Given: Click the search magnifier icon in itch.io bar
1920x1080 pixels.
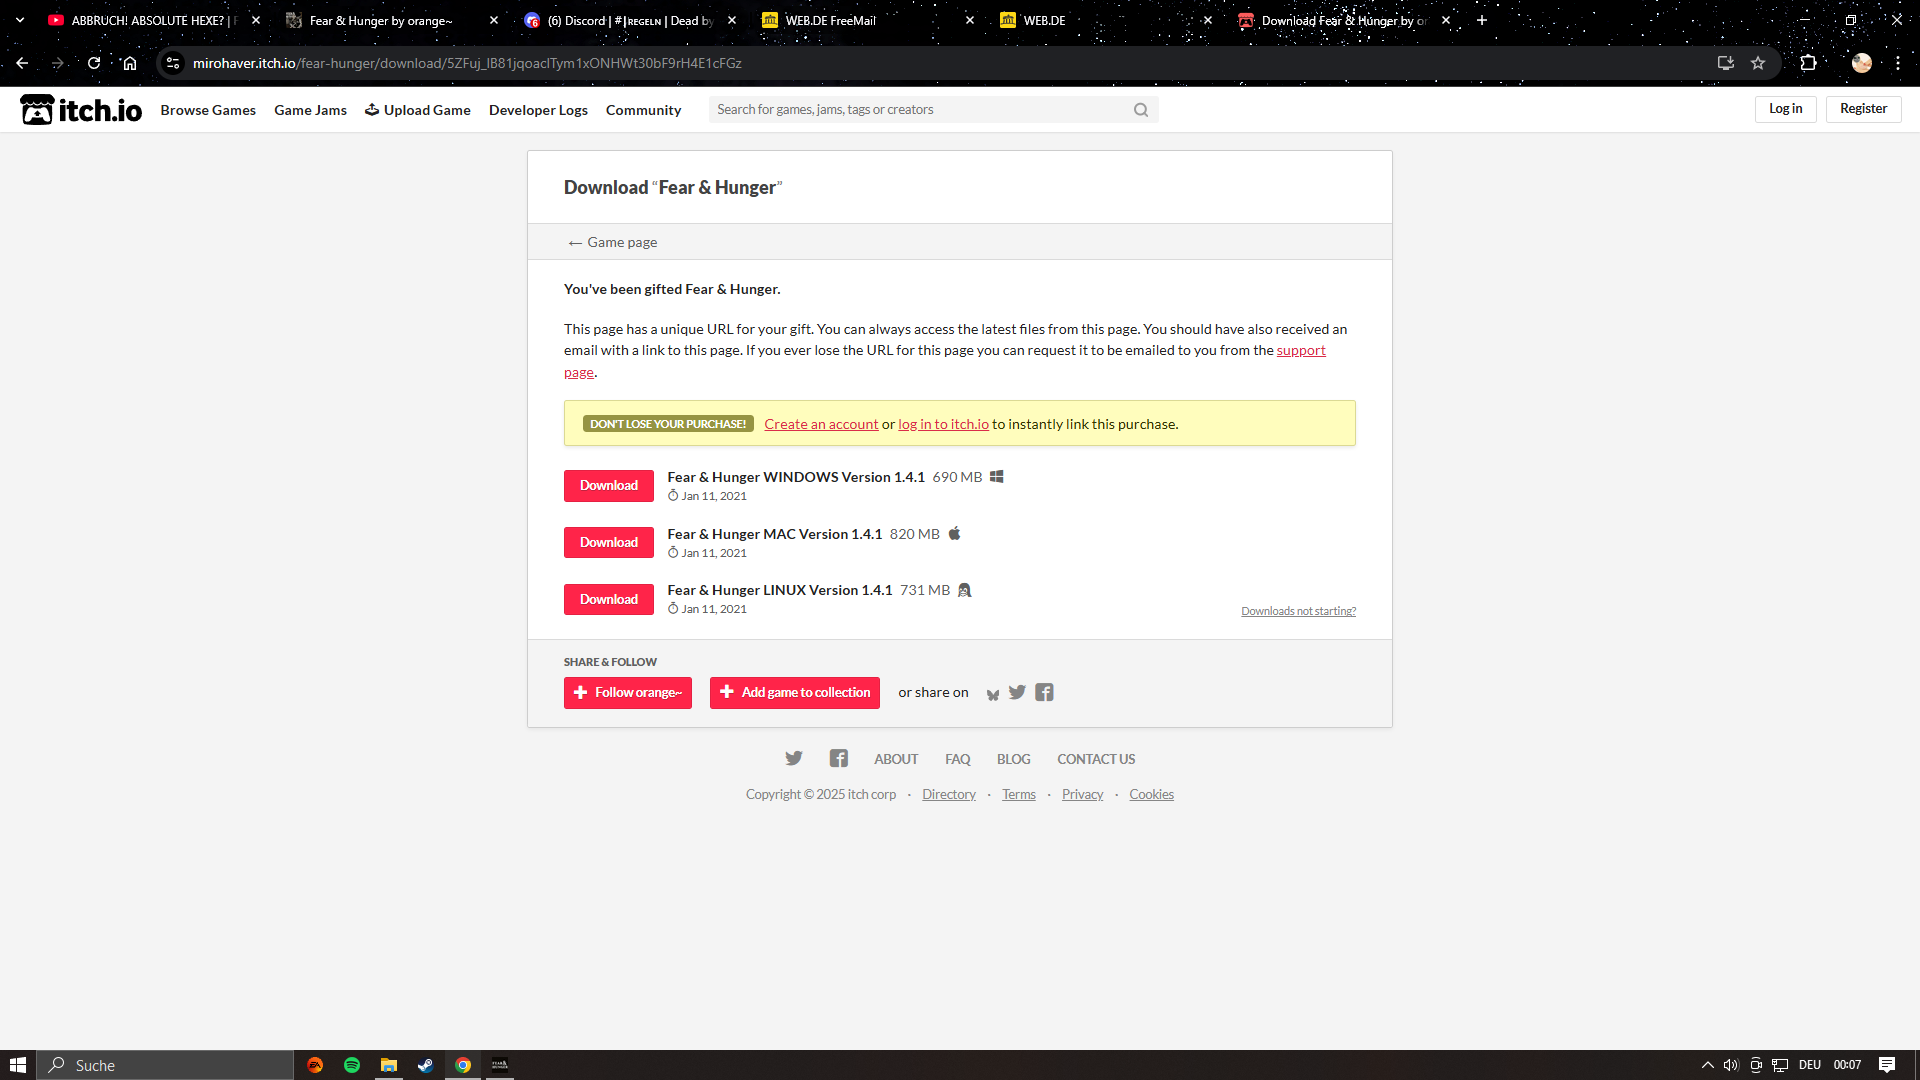Looking at the screenshot, I should (1141, 110).
